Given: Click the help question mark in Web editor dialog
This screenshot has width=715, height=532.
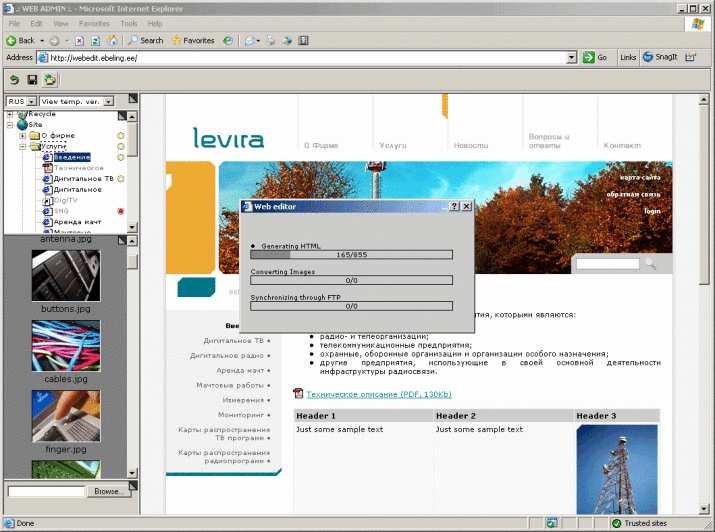Looking at the screenshot, I should click(x=454, y=207).
